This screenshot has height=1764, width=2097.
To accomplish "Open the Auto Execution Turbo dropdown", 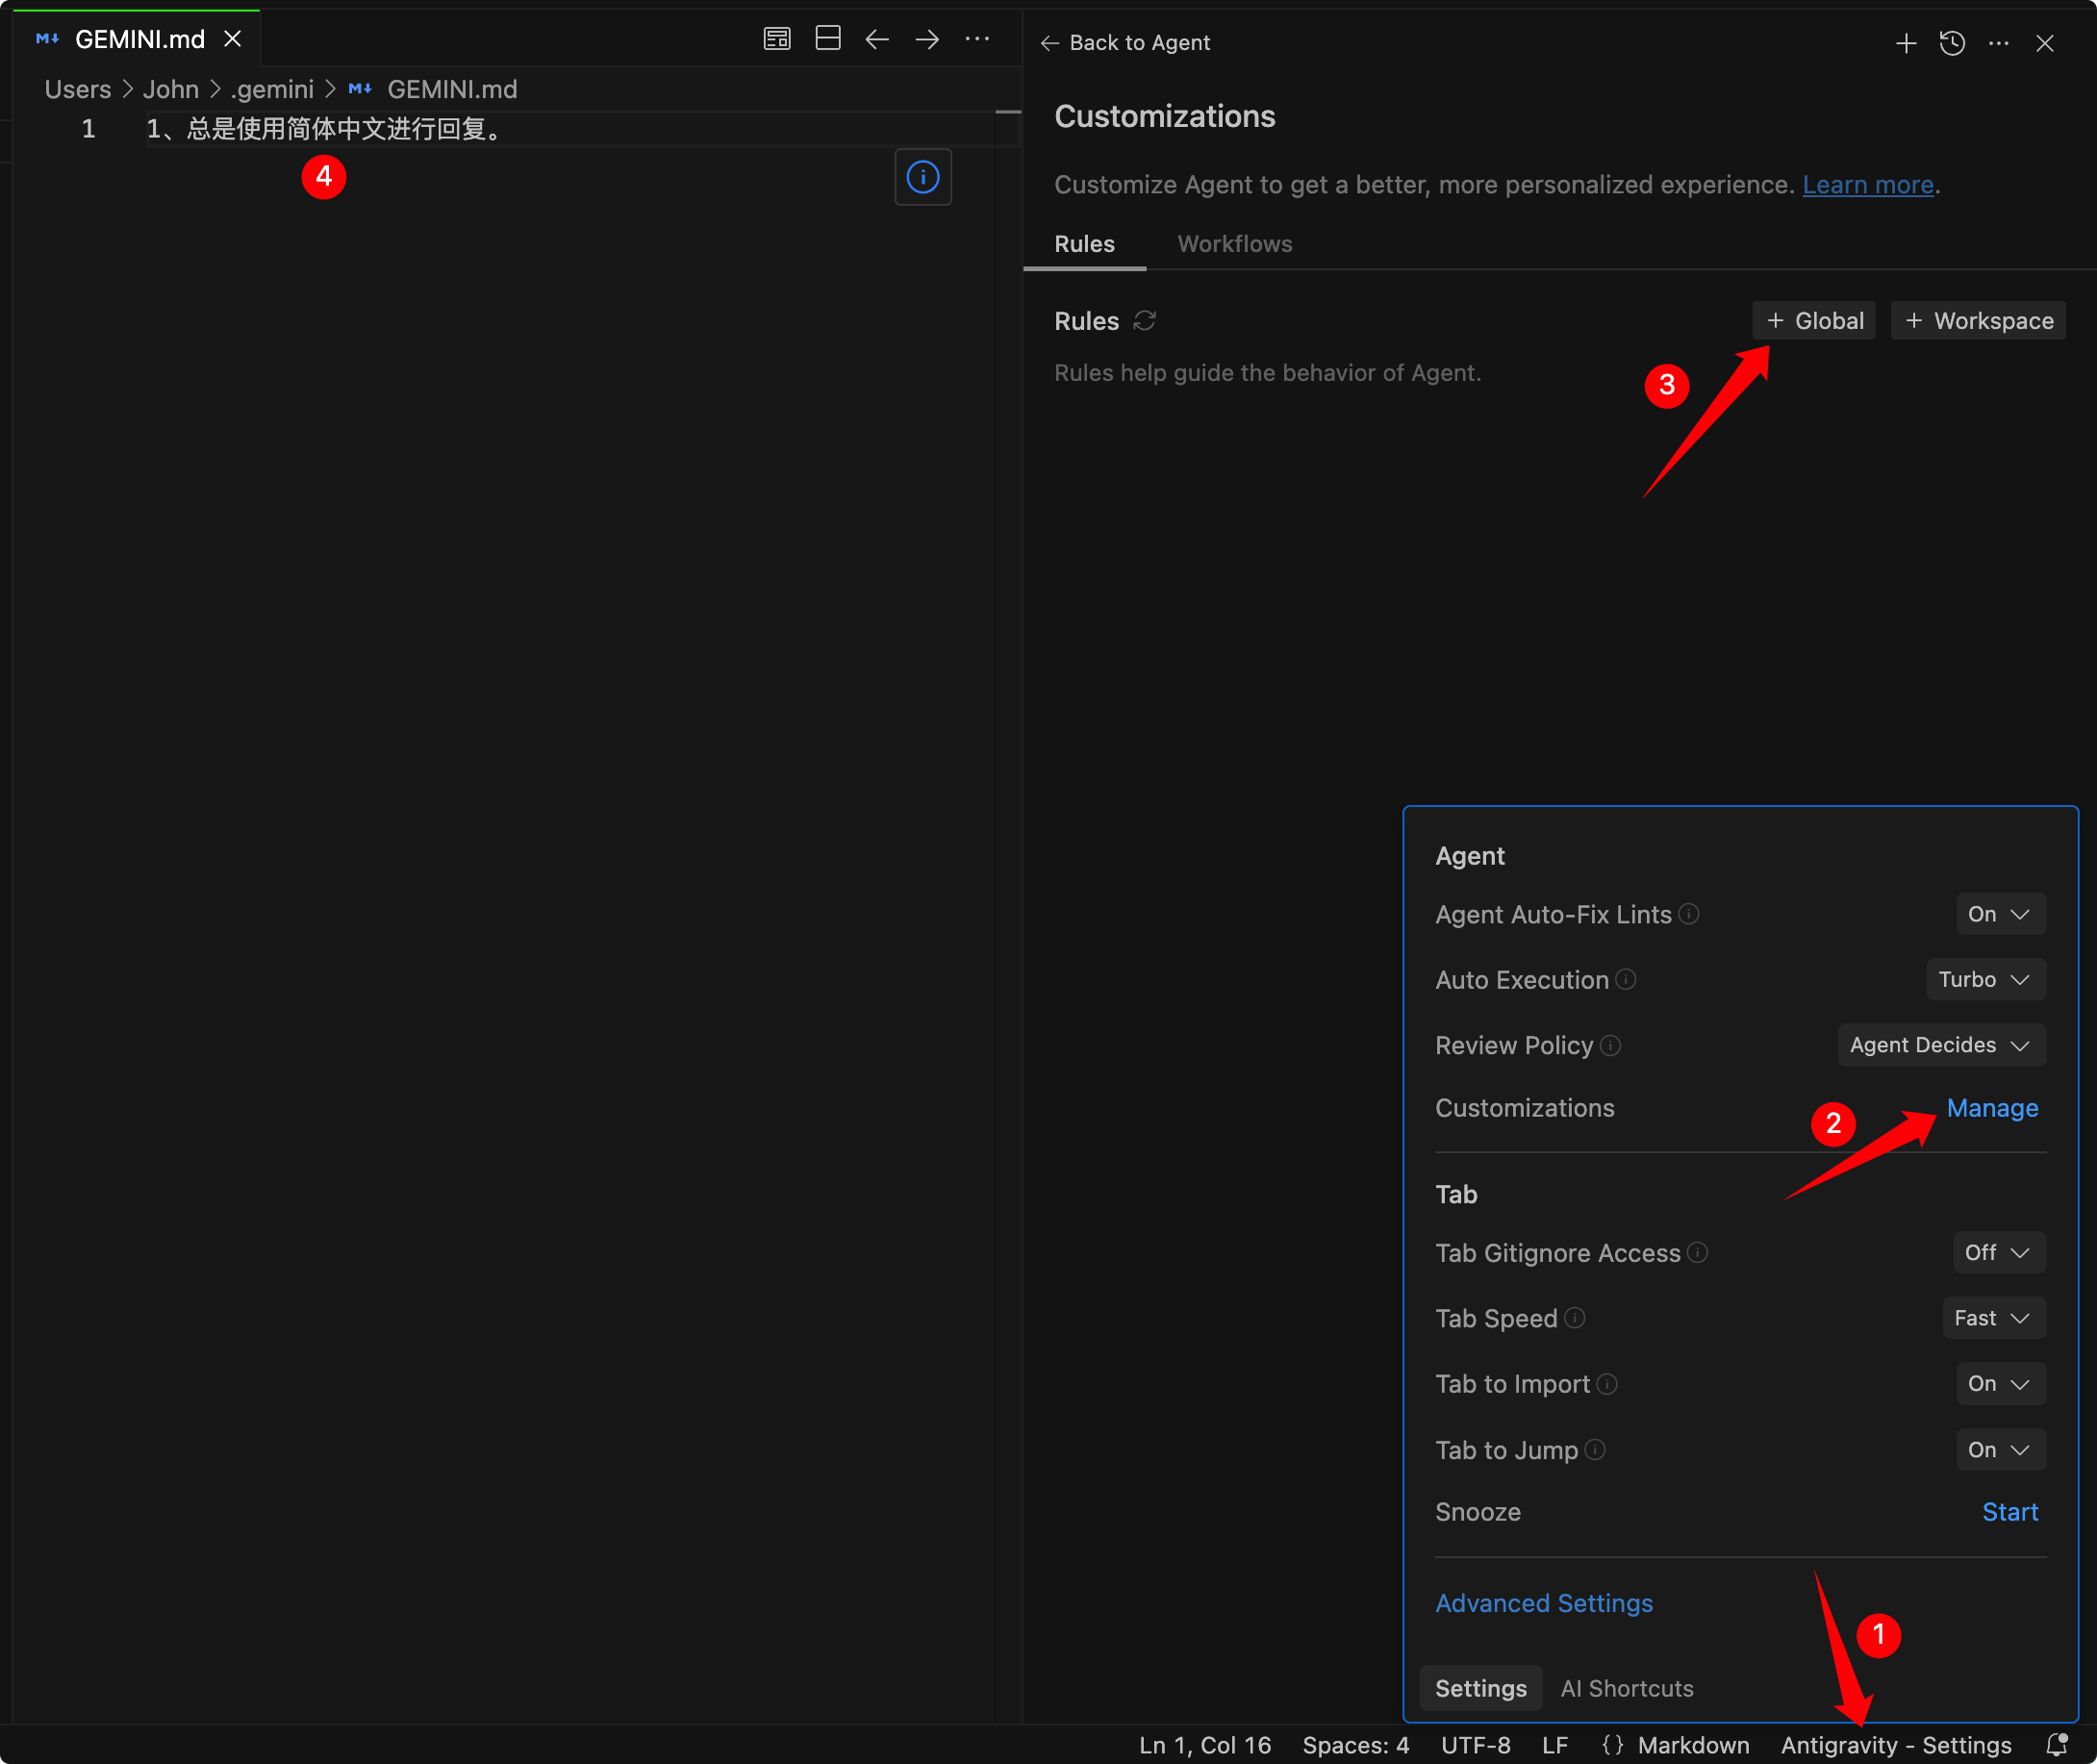I will 1985,979.
